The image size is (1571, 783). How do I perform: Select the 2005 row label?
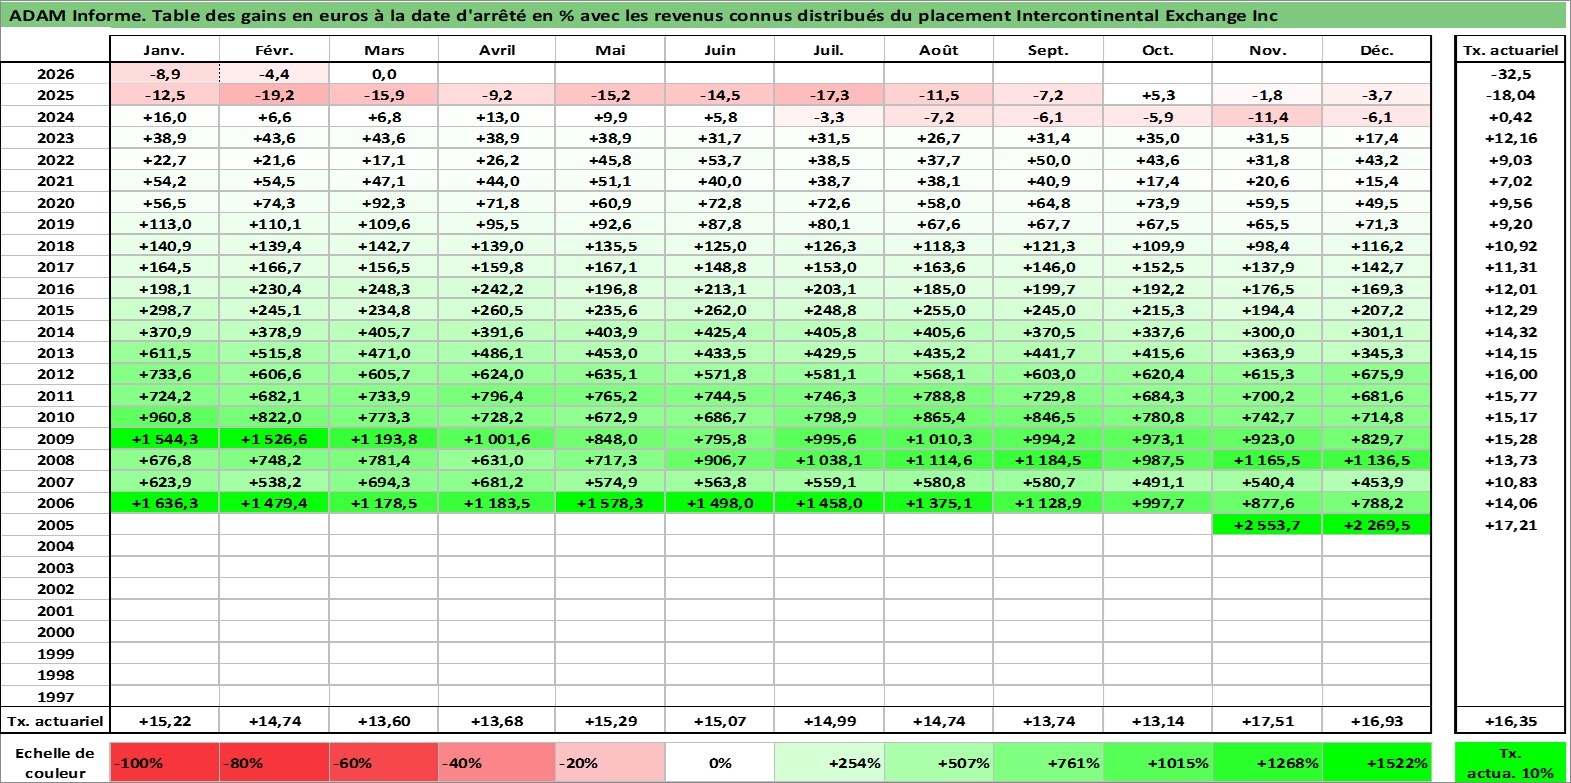(x=55, y=525)
